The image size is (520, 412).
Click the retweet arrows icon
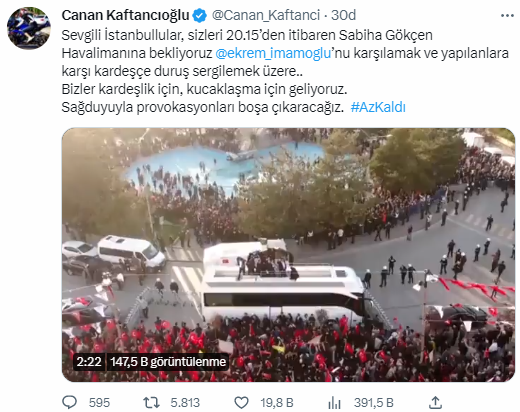point(151,402)
